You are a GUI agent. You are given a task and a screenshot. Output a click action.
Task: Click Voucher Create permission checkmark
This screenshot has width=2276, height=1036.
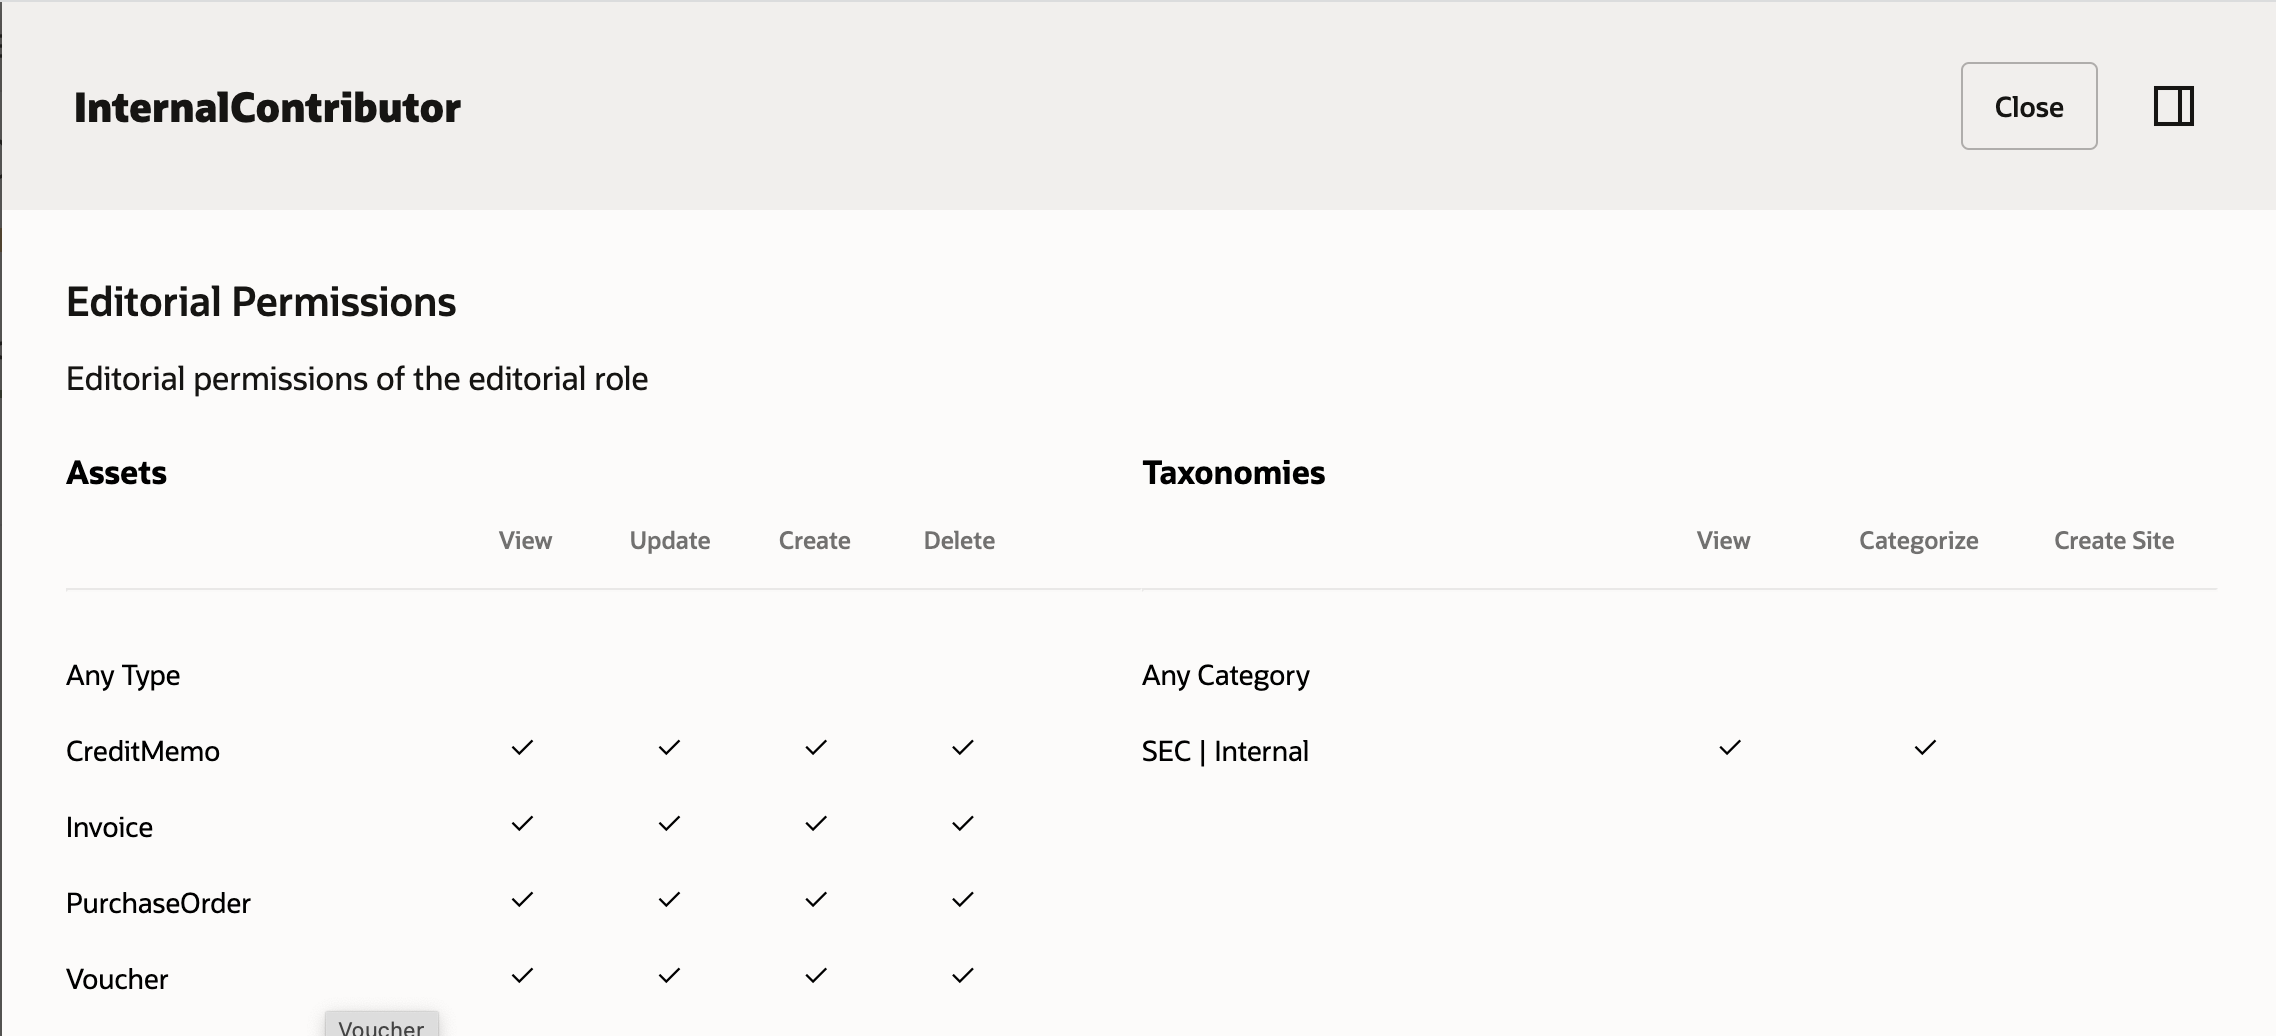(x=816, y=976)
